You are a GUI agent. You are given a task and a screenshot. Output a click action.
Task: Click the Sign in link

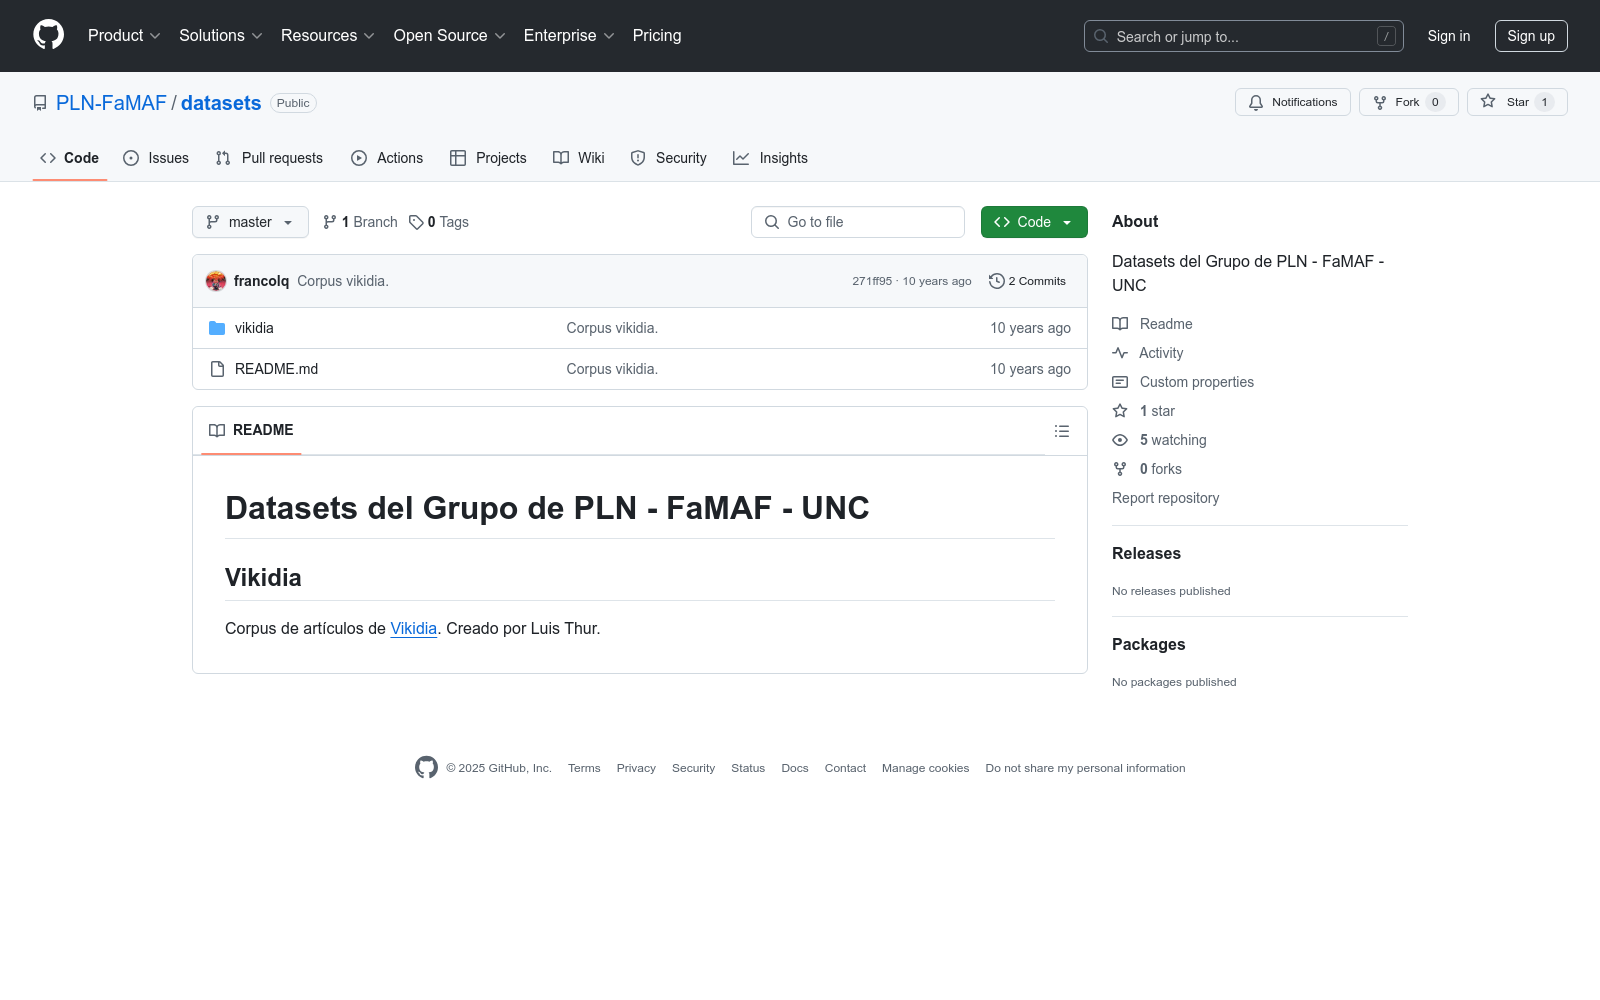[x=1449, y=36]
